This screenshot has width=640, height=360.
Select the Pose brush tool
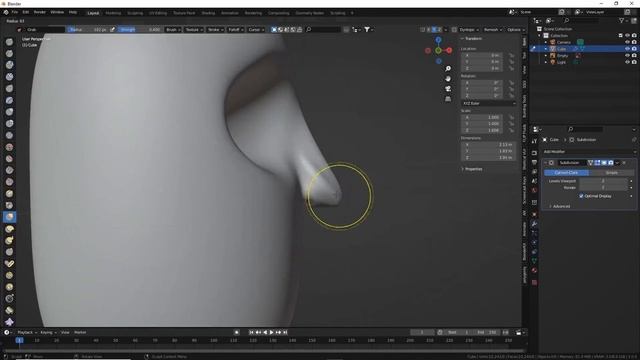[9, 264]
